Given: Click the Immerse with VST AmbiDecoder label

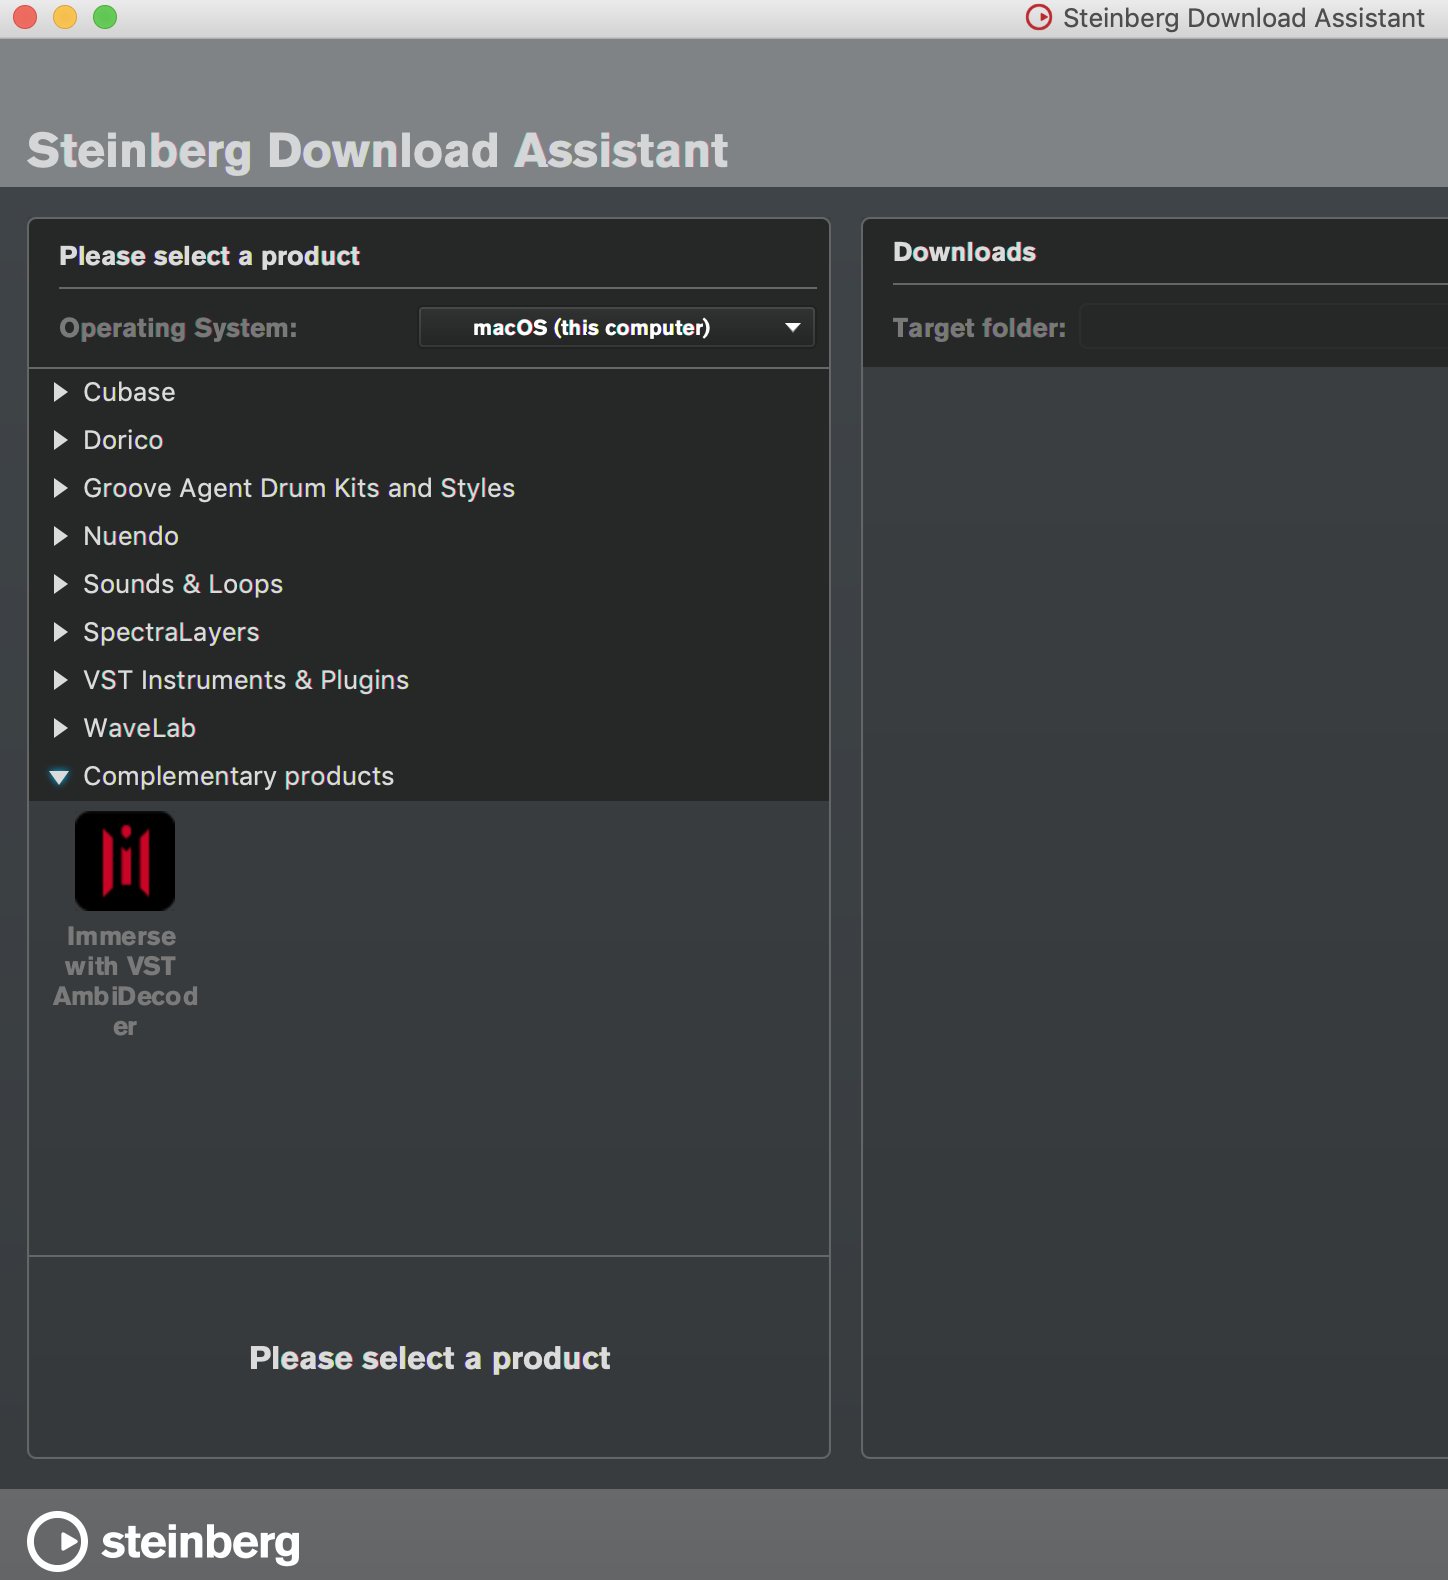Looking at the screenshot, I should coord(125,981).
